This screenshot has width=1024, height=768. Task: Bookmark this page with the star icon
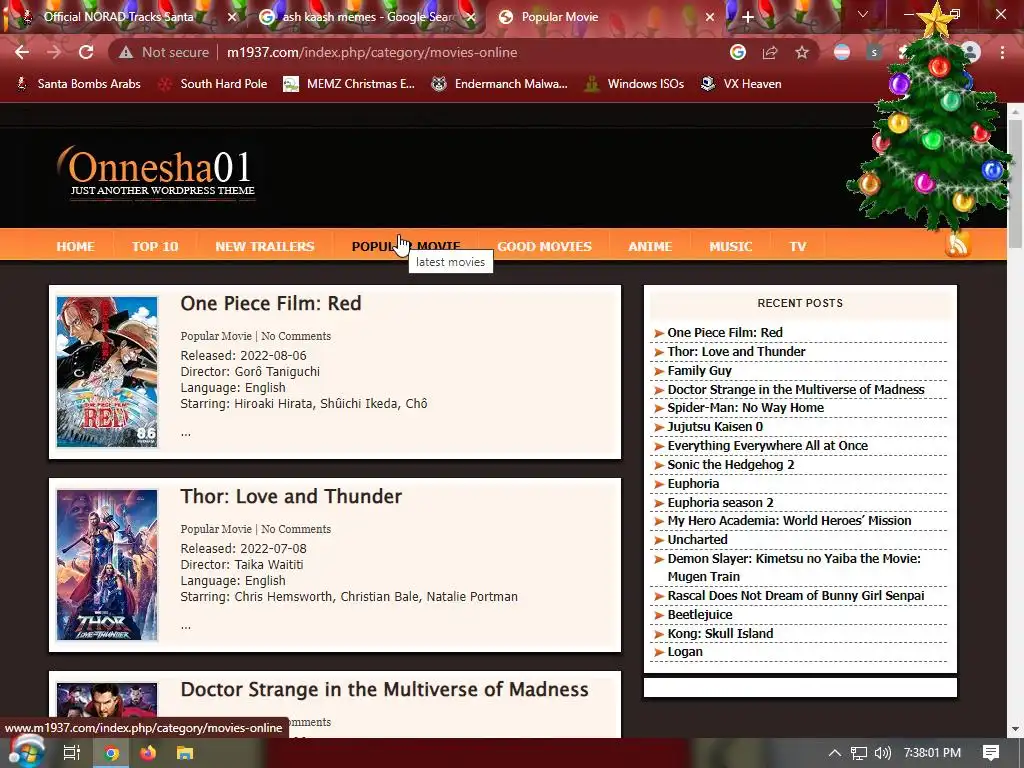point(802,52)
